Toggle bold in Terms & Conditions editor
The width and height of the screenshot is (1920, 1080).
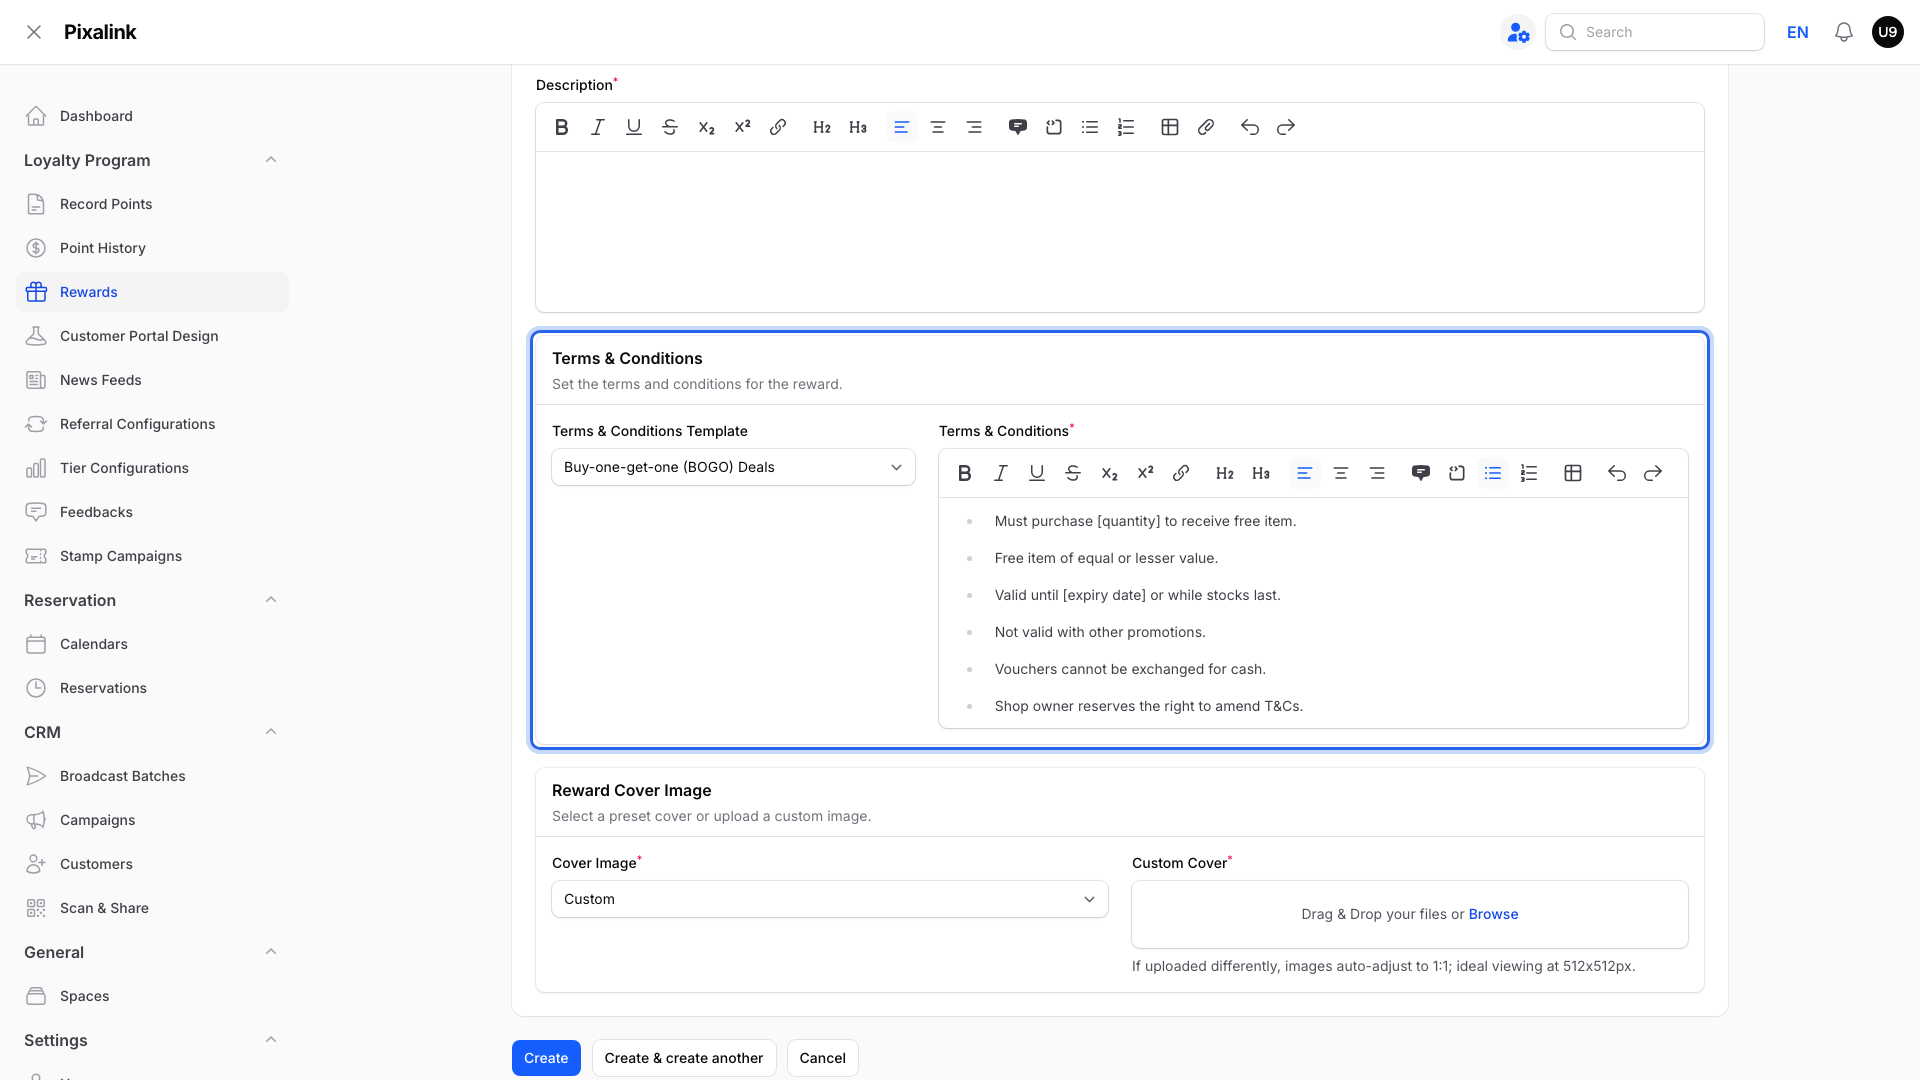click(x=965, y=473)
